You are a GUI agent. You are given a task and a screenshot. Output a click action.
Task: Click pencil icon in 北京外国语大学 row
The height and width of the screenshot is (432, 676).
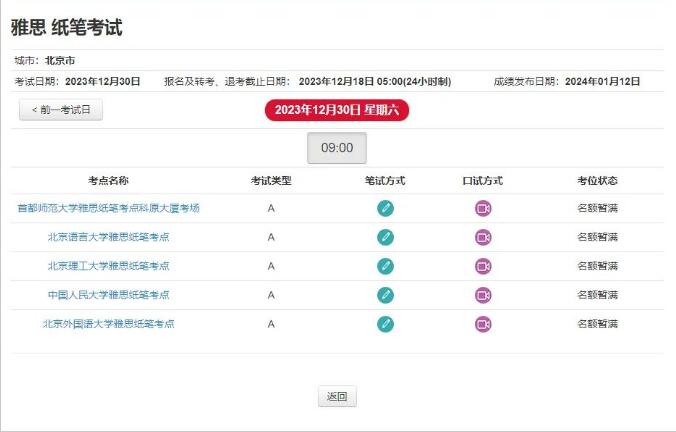385,324
